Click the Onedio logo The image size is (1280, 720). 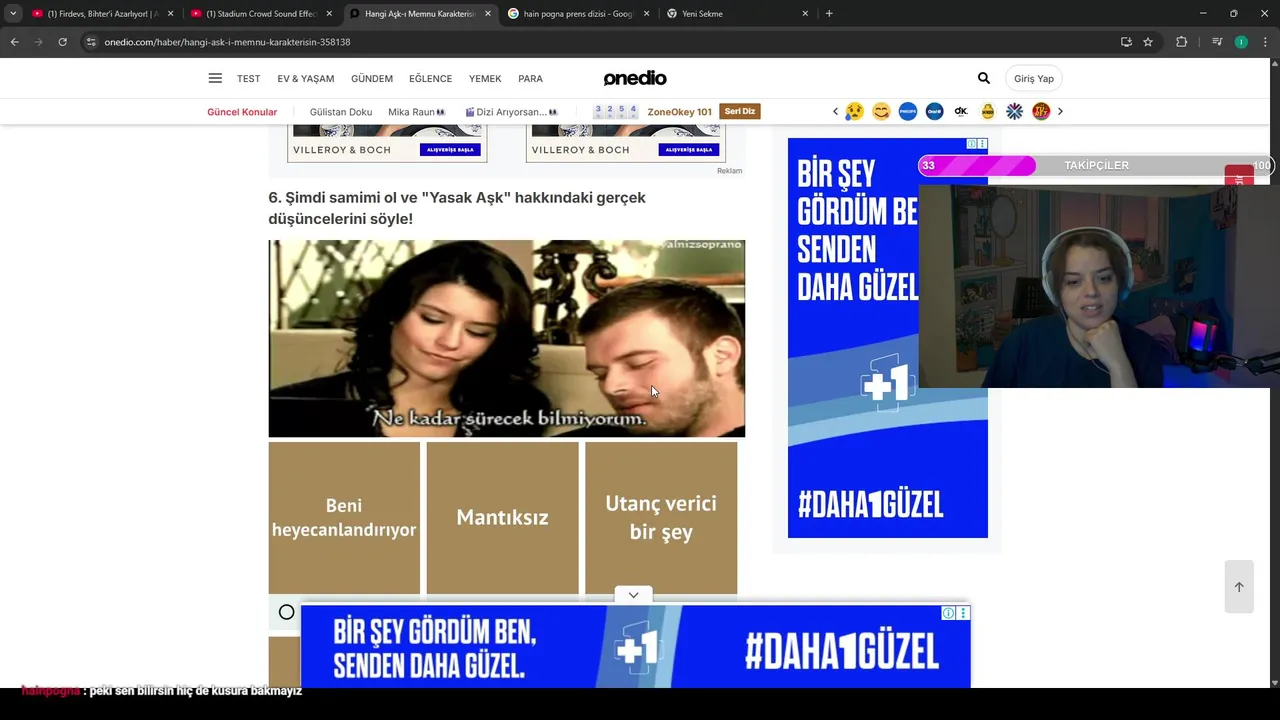pos(635,78)
